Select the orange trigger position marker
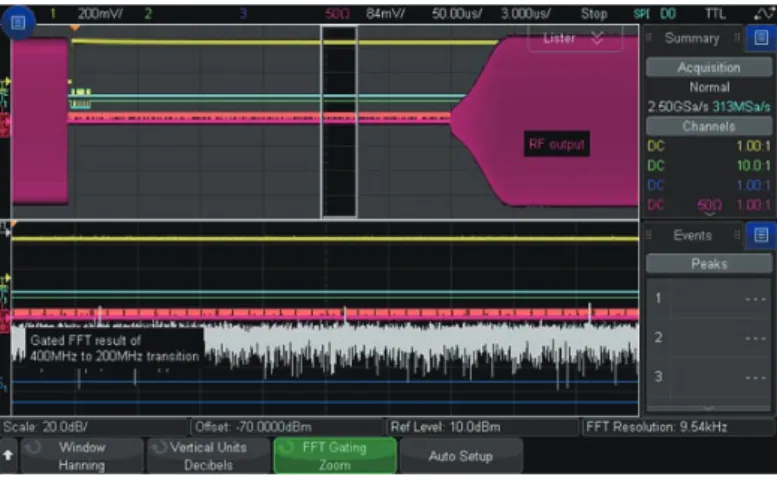This screenshot has width=777, height=480. click(x=75, y=28)
